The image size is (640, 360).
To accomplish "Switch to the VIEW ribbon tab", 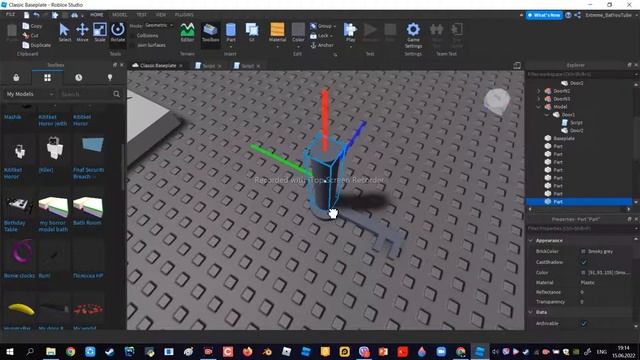I will pos(161,15).
